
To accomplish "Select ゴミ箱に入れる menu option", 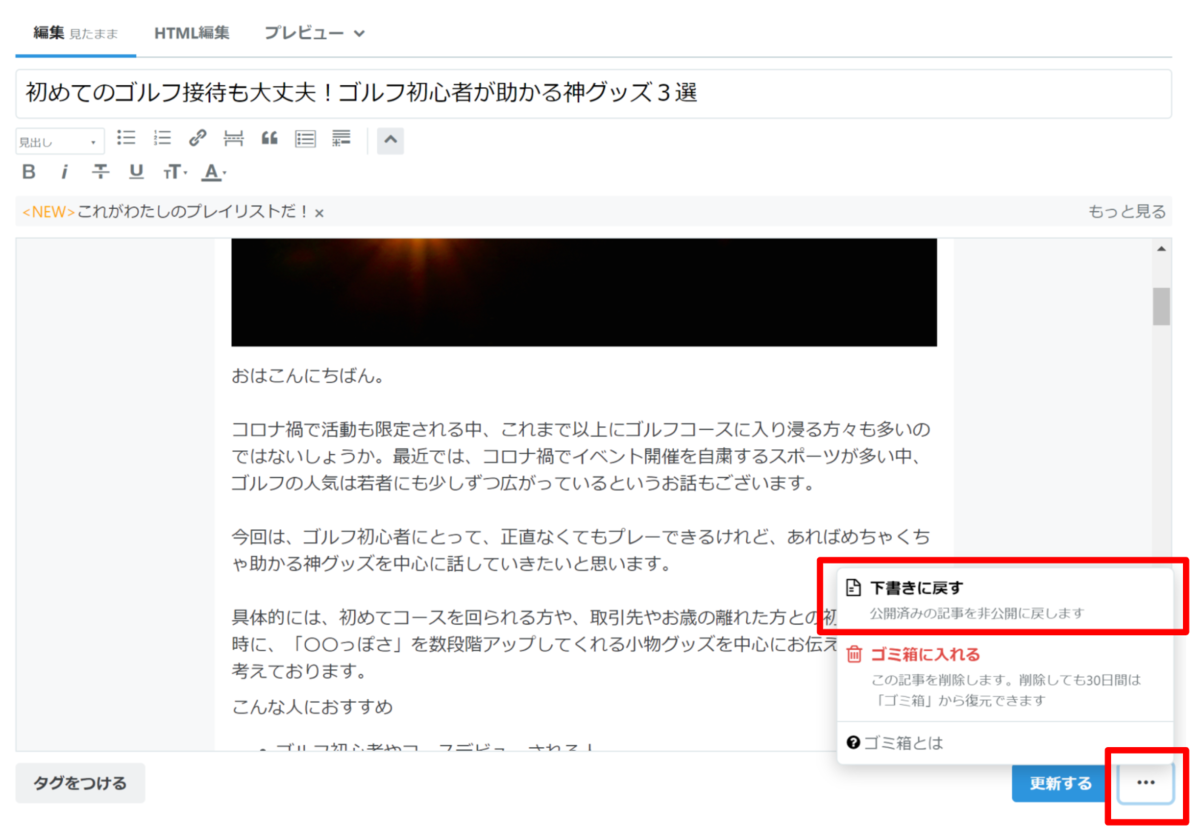I will click(x=1005, y=676).
